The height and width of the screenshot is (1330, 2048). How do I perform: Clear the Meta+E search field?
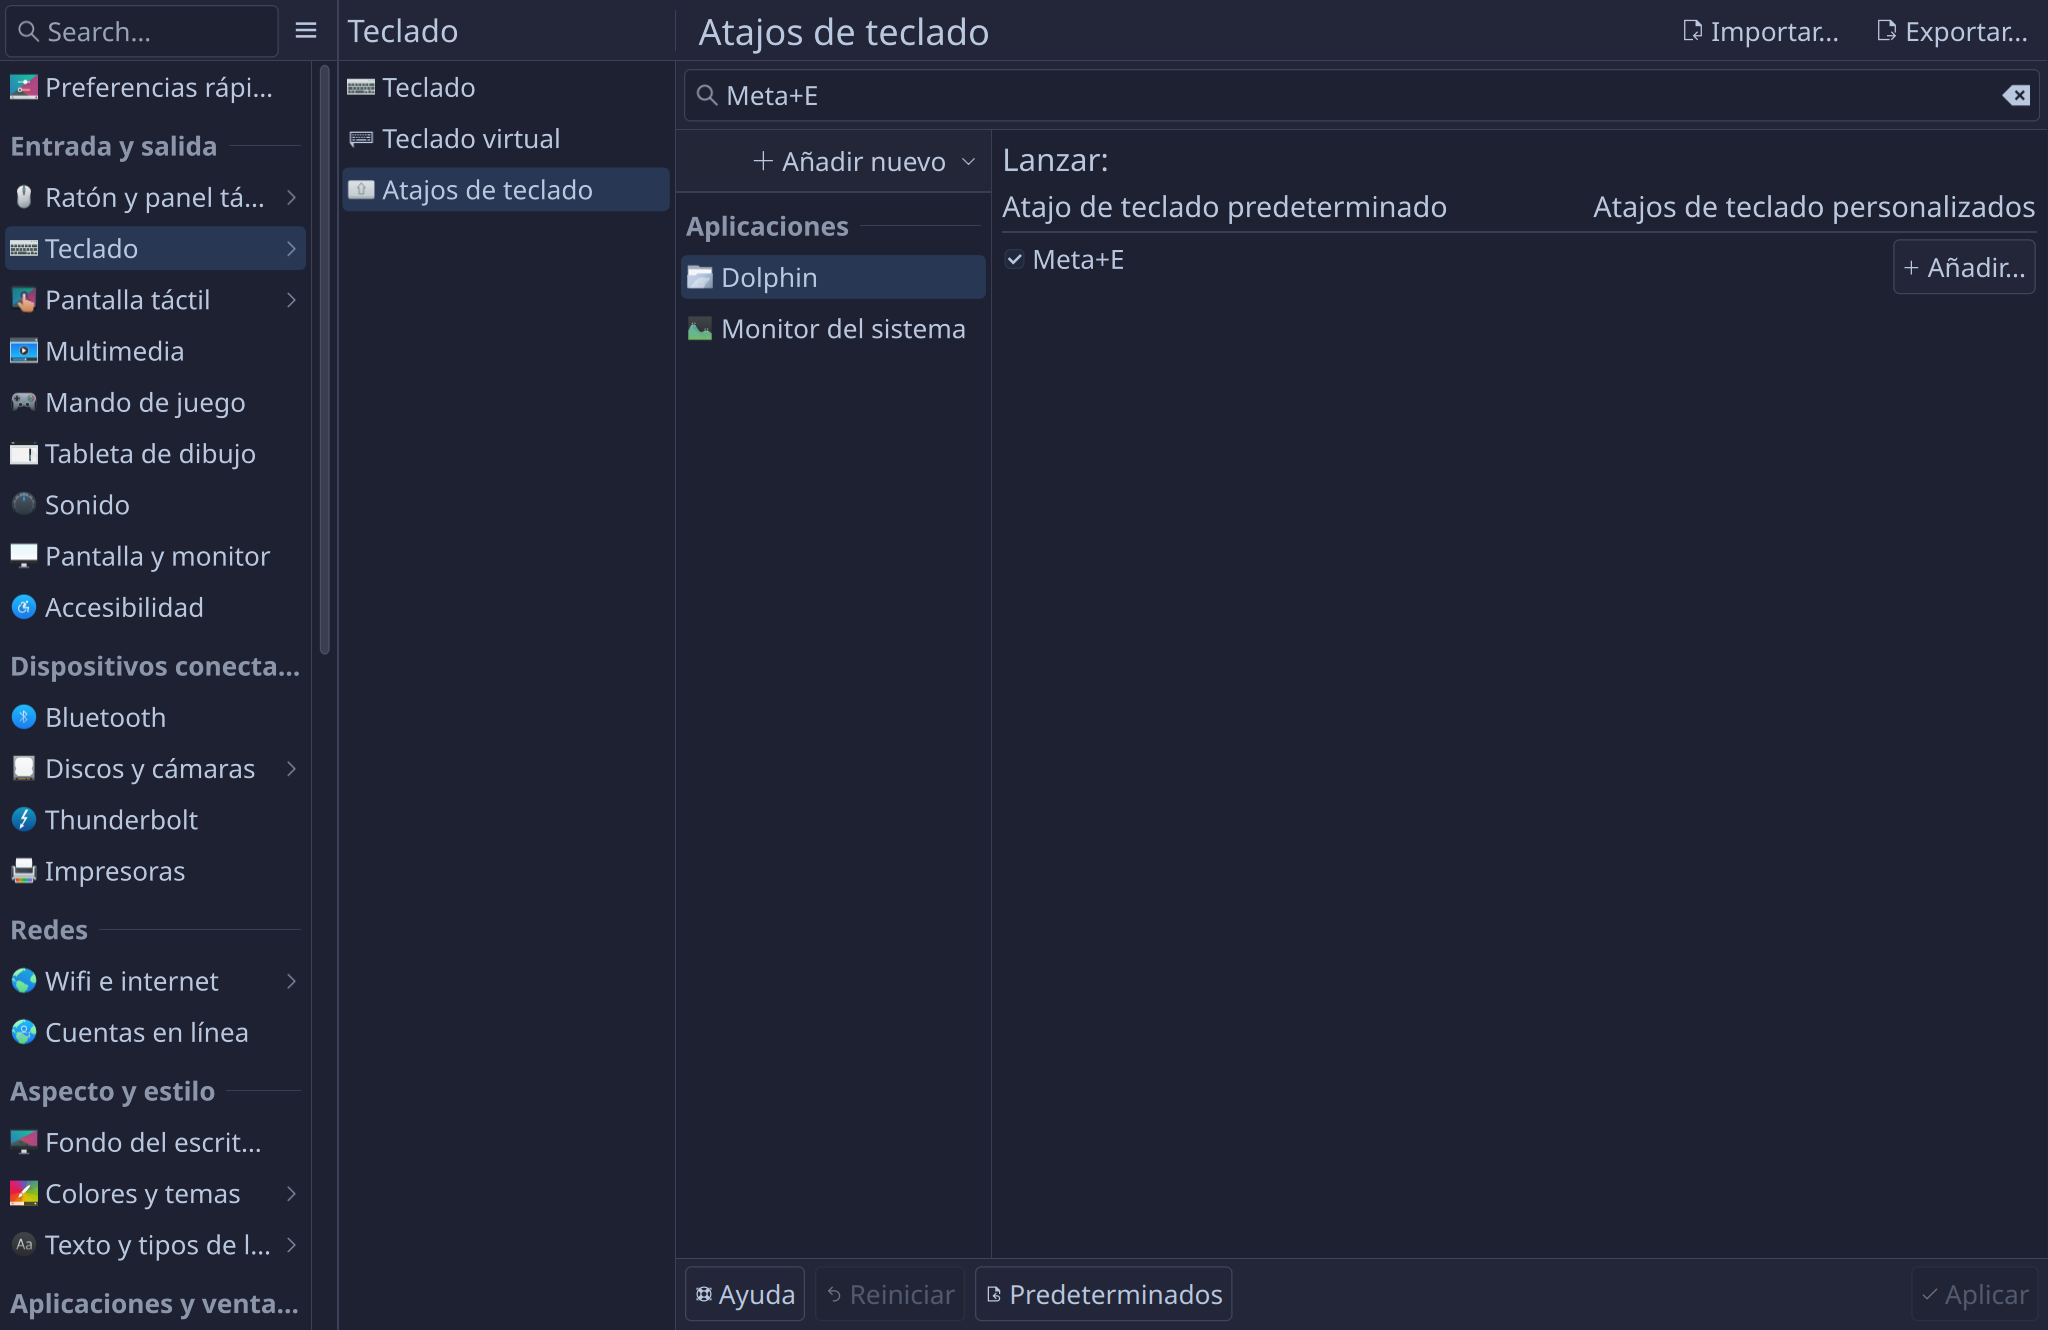[x=2016, y=95]
